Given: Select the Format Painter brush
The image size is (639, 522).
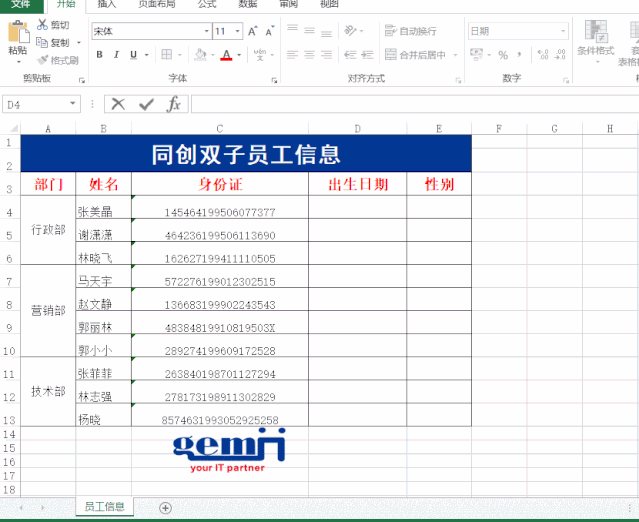Looking at the screenshot, I should (x=42, y=60).
